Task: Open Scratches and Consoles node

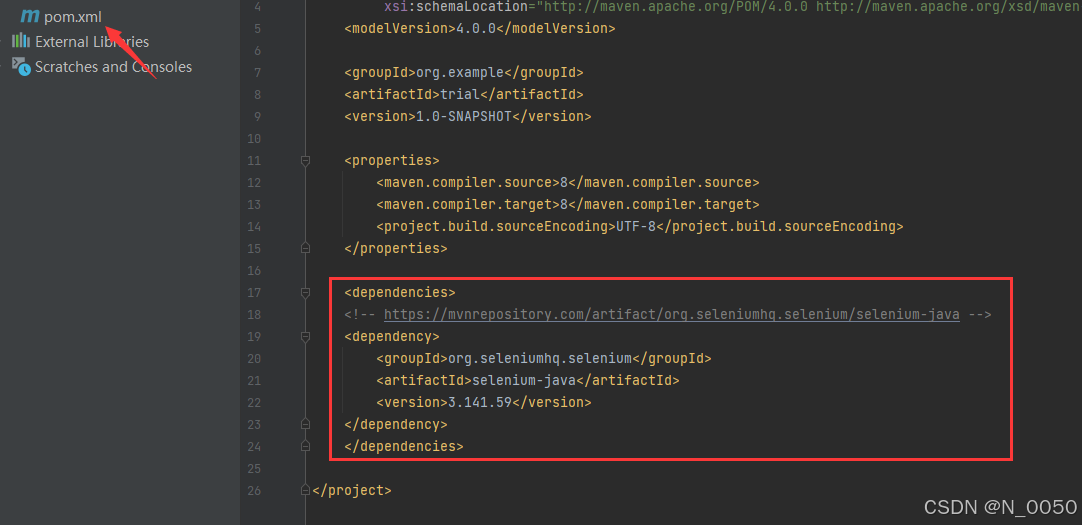Action: pos(113,67)
